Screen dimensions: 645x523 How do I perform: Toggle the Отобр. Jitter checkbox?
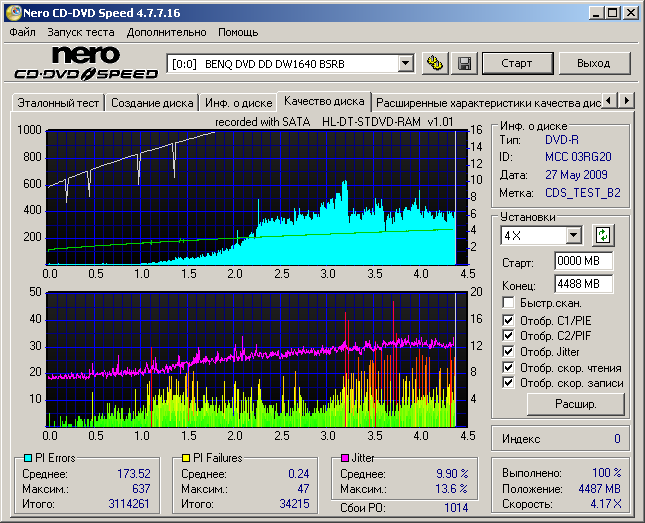point(508,351)
